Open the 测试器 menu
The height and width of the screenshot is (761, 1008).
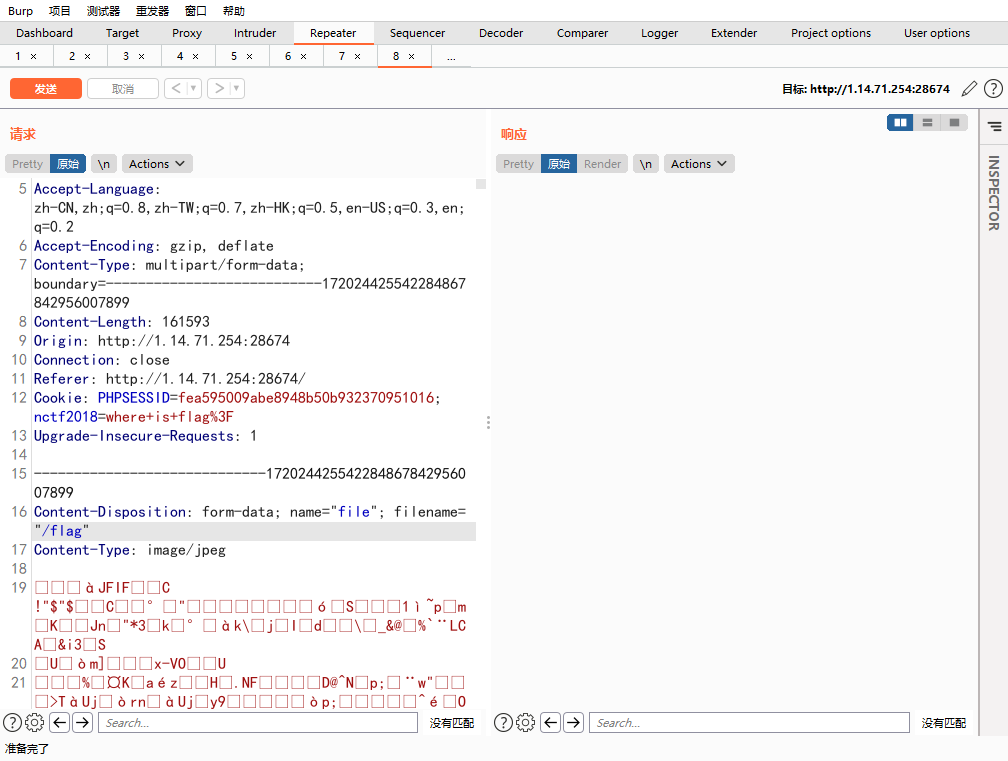click(x=104, y=11)
